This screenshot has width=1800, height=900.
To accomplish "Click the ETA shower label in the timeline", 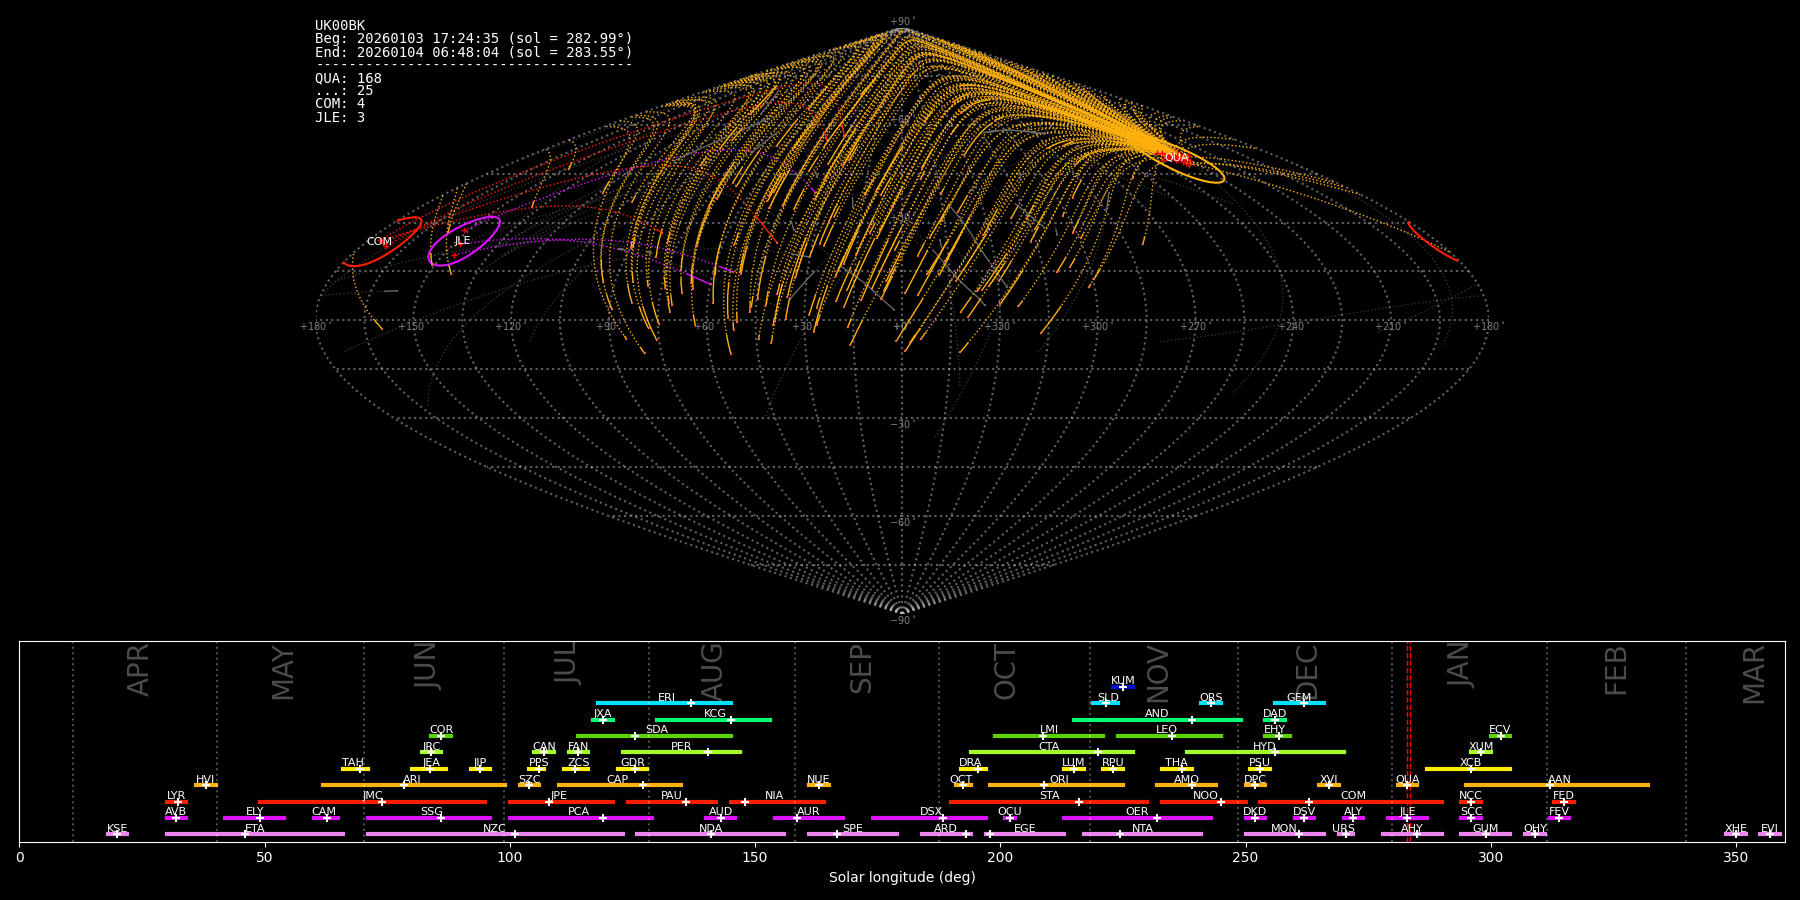I will 255,828.
